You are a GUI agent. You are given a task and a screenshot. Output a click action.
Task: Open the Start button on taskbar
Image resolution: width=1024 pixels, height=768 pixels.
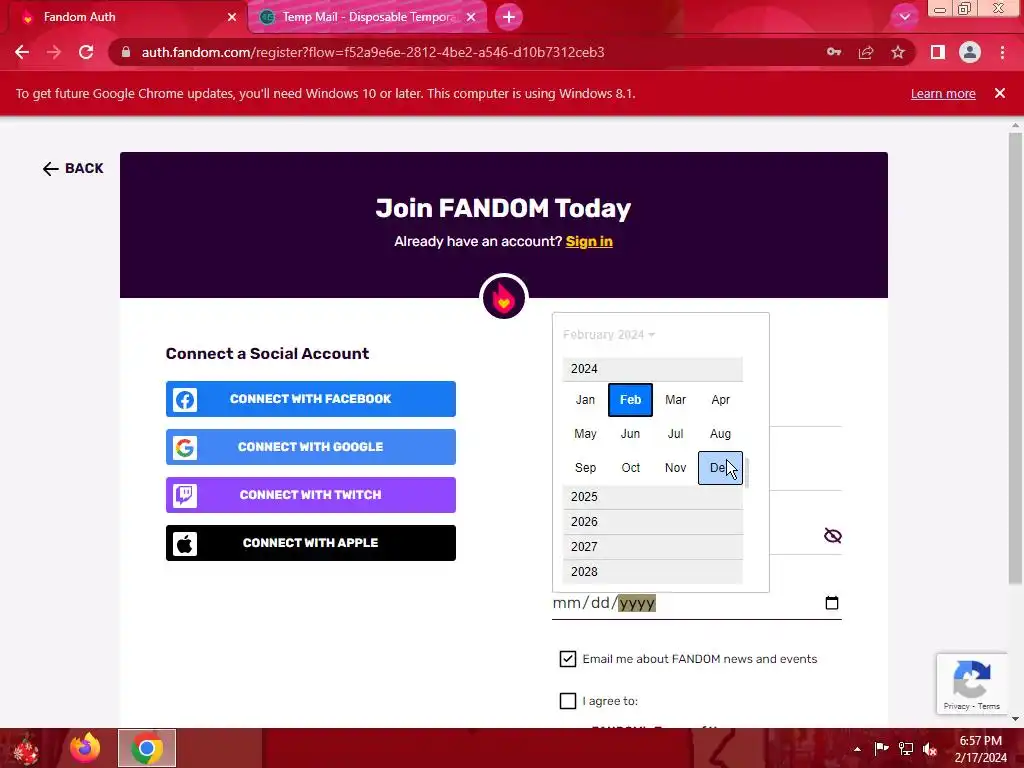coord(26,749)
